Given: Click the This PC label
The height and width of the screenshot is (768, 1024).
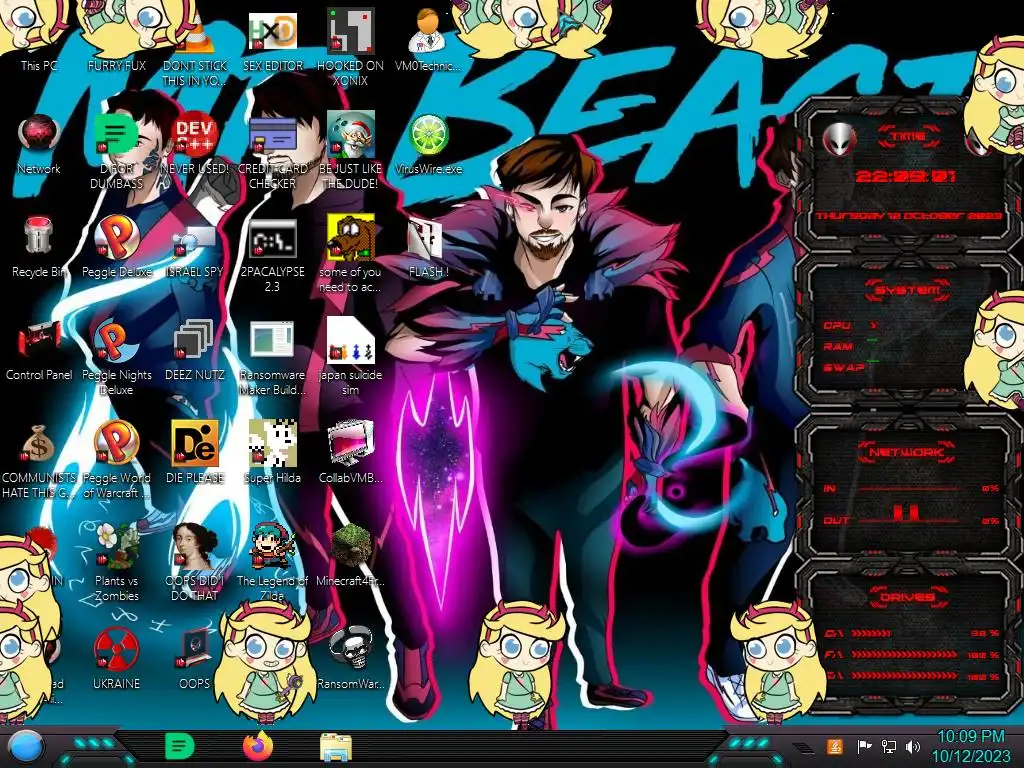Looking at the screenshot, I should [39, 65].
